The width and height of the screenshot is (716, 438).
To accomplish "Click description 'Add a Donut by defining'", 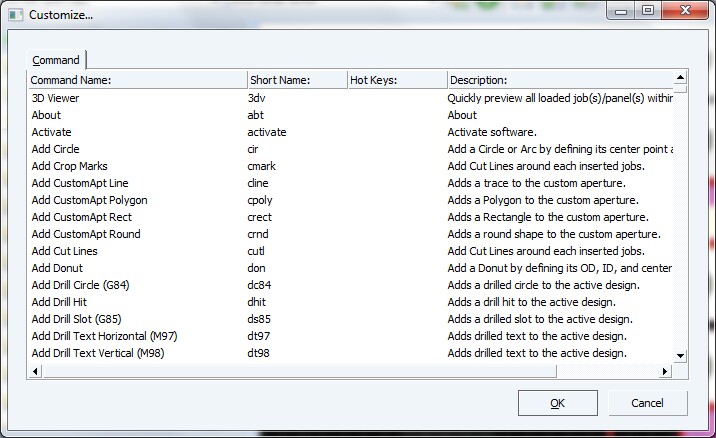I will point(559,268).
